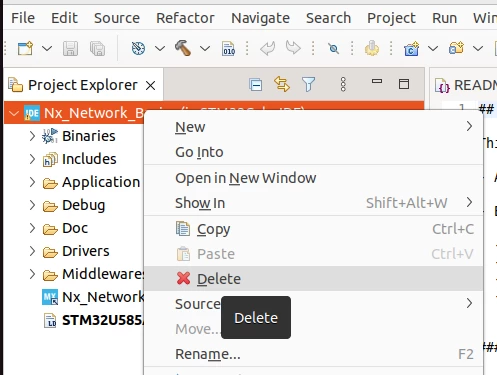
Task: Click the Redo arrow toolbar icon
Action: click(293, 48)
